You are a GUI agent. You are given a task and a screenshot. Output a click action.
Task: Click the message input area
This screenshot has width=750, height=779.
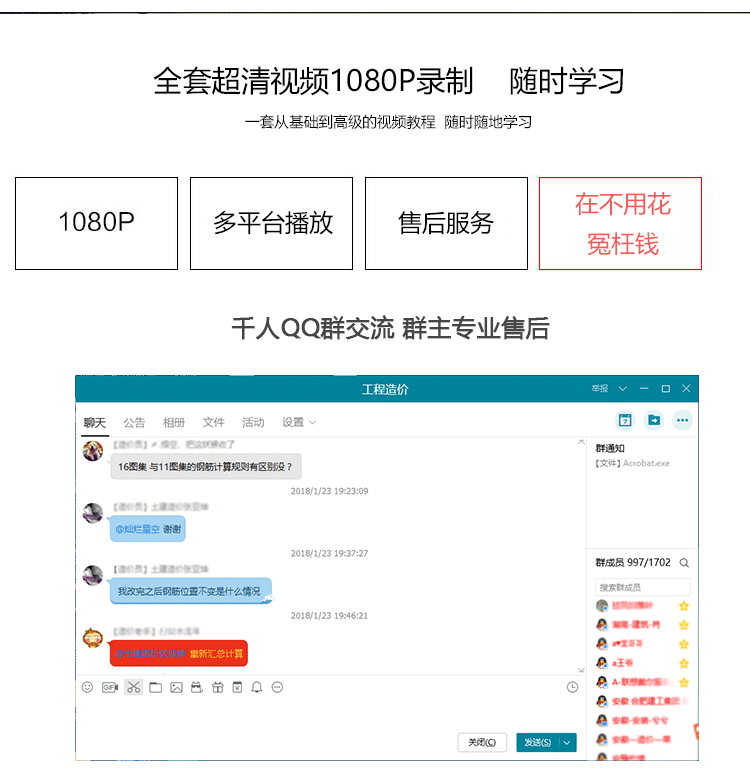330,713
